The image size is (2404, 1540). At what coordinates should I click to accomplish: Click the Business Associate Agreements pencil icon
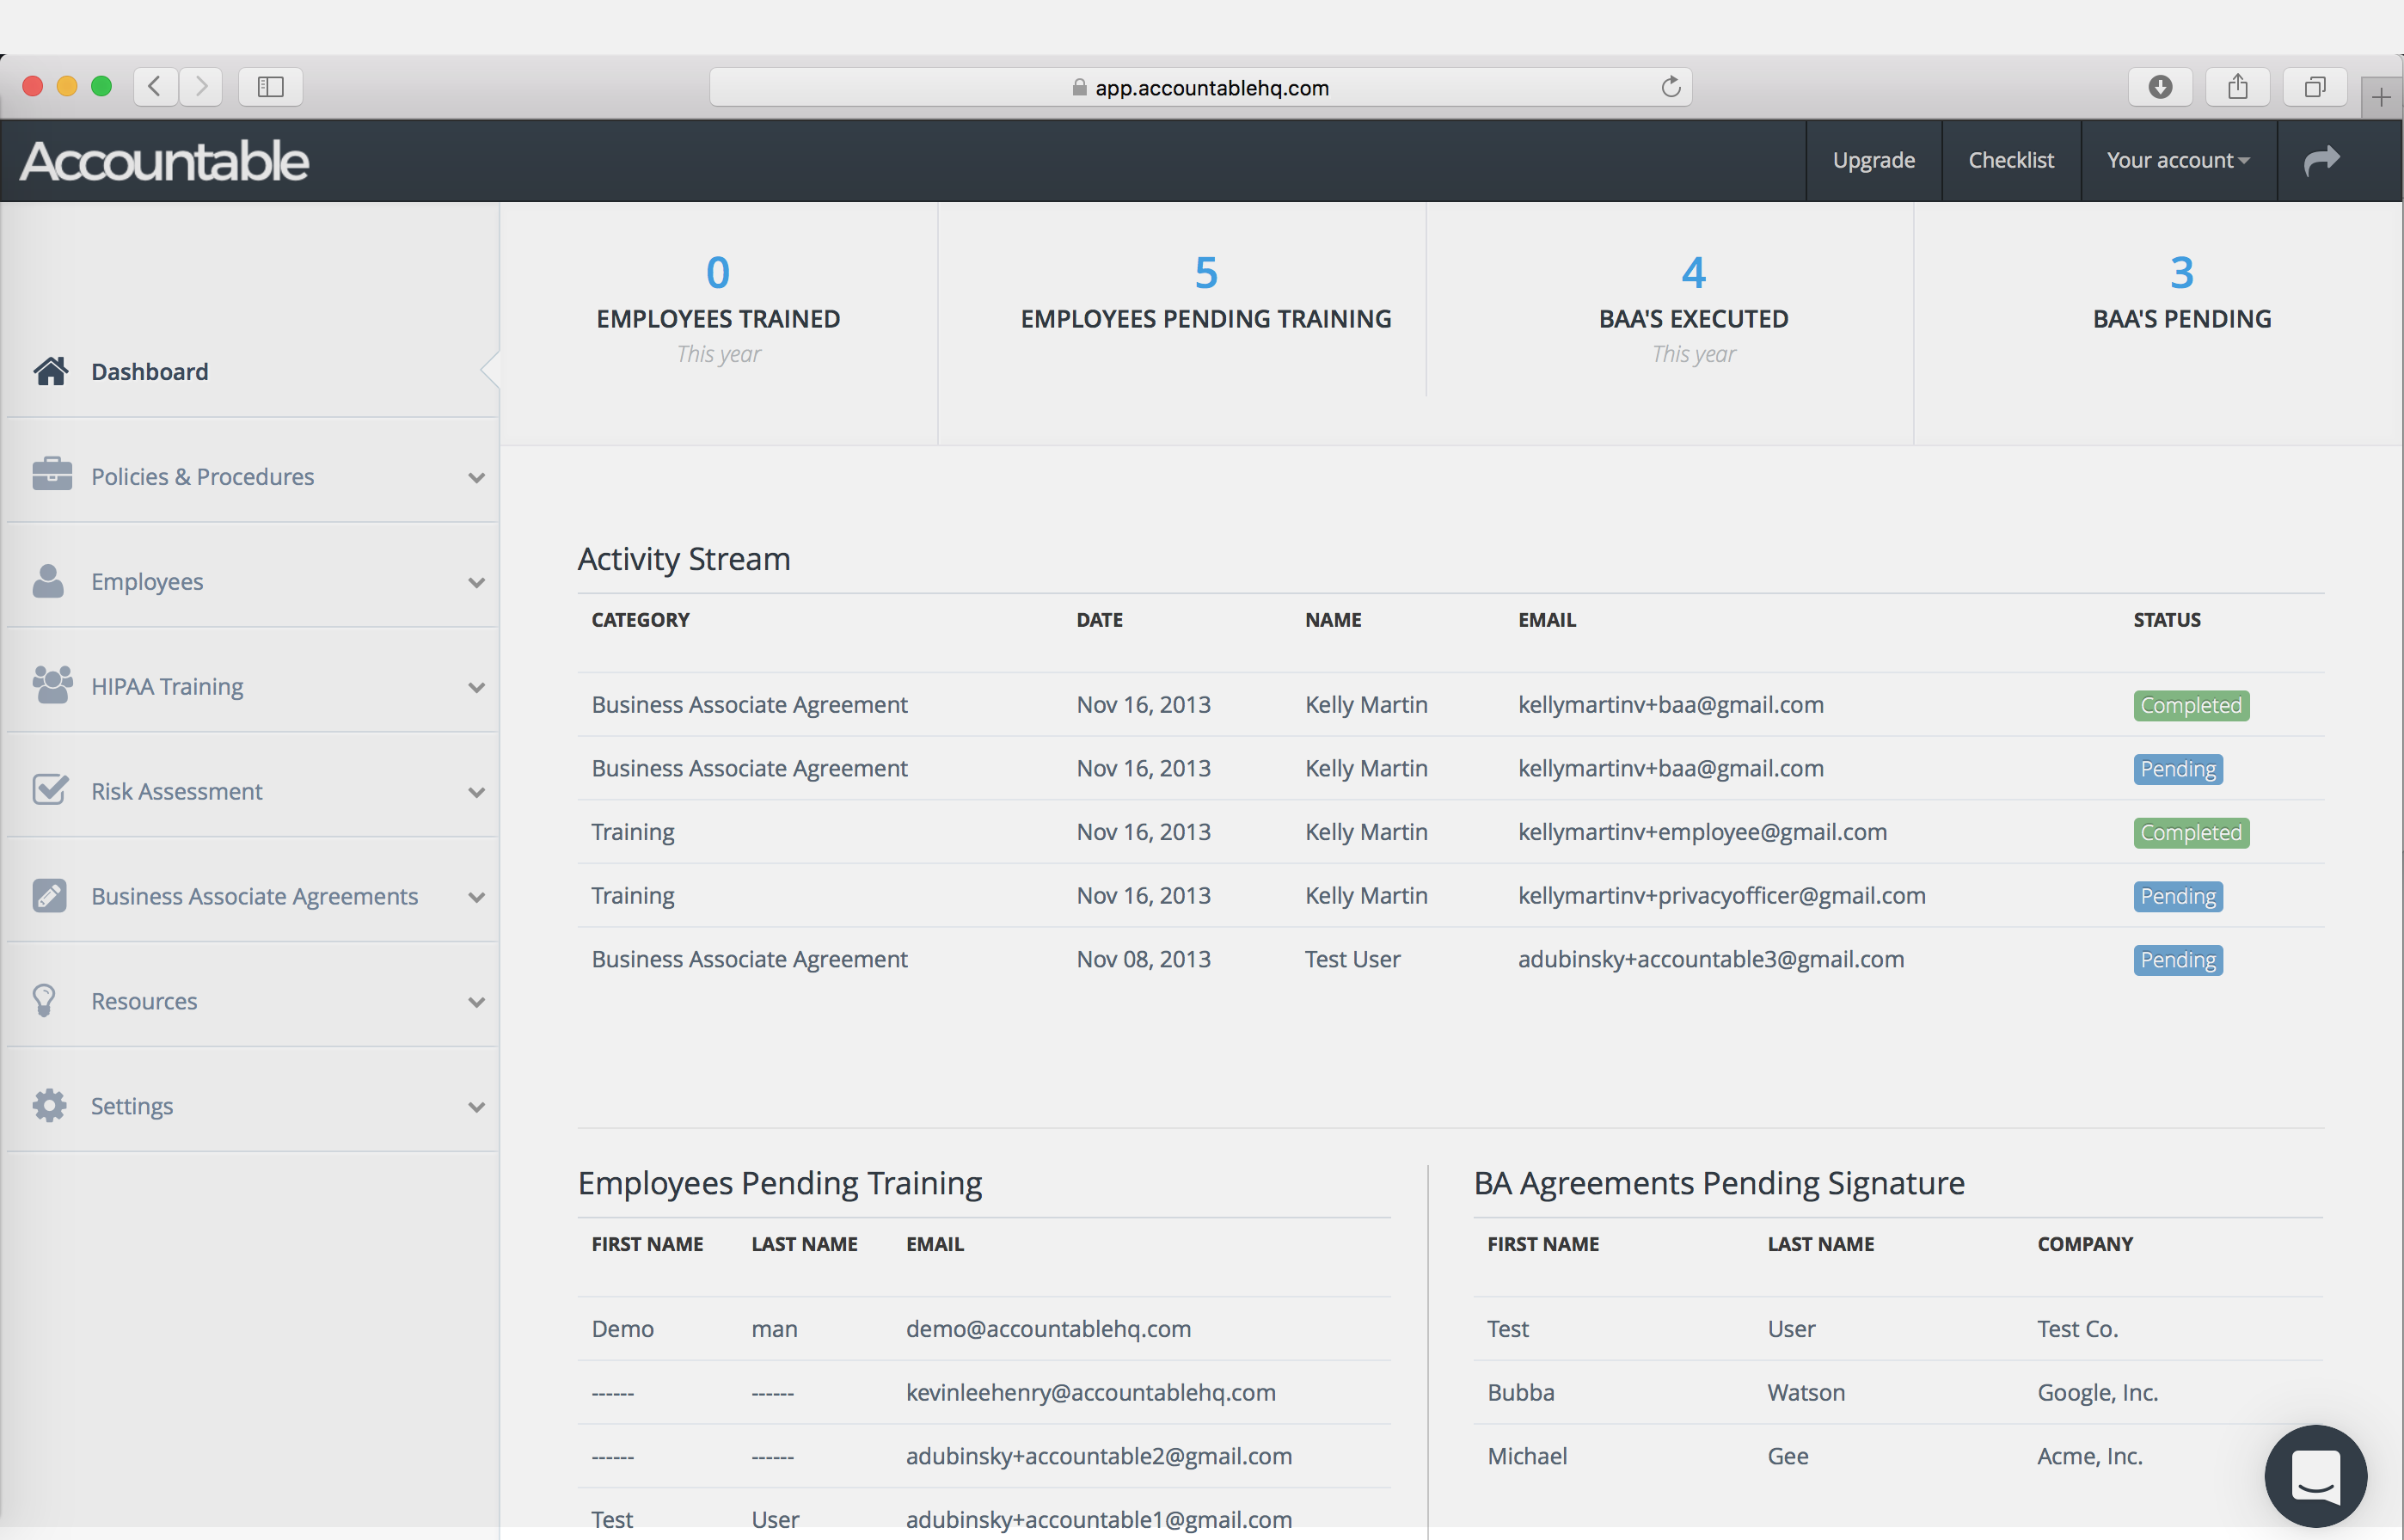pyautogui.click(x=50, y=895)
